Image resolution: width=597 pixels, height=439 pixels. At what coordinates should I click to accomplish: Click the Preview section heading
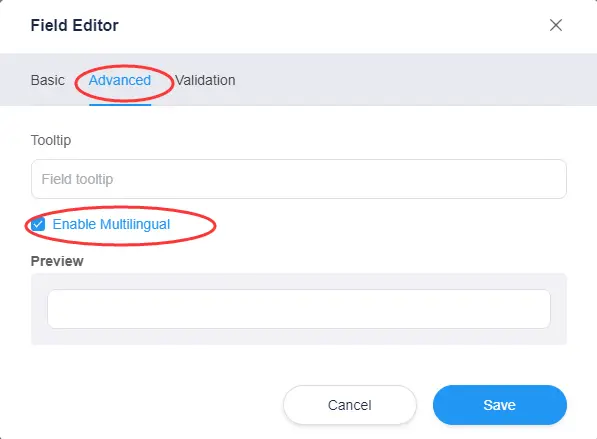(x=57, y=261)
